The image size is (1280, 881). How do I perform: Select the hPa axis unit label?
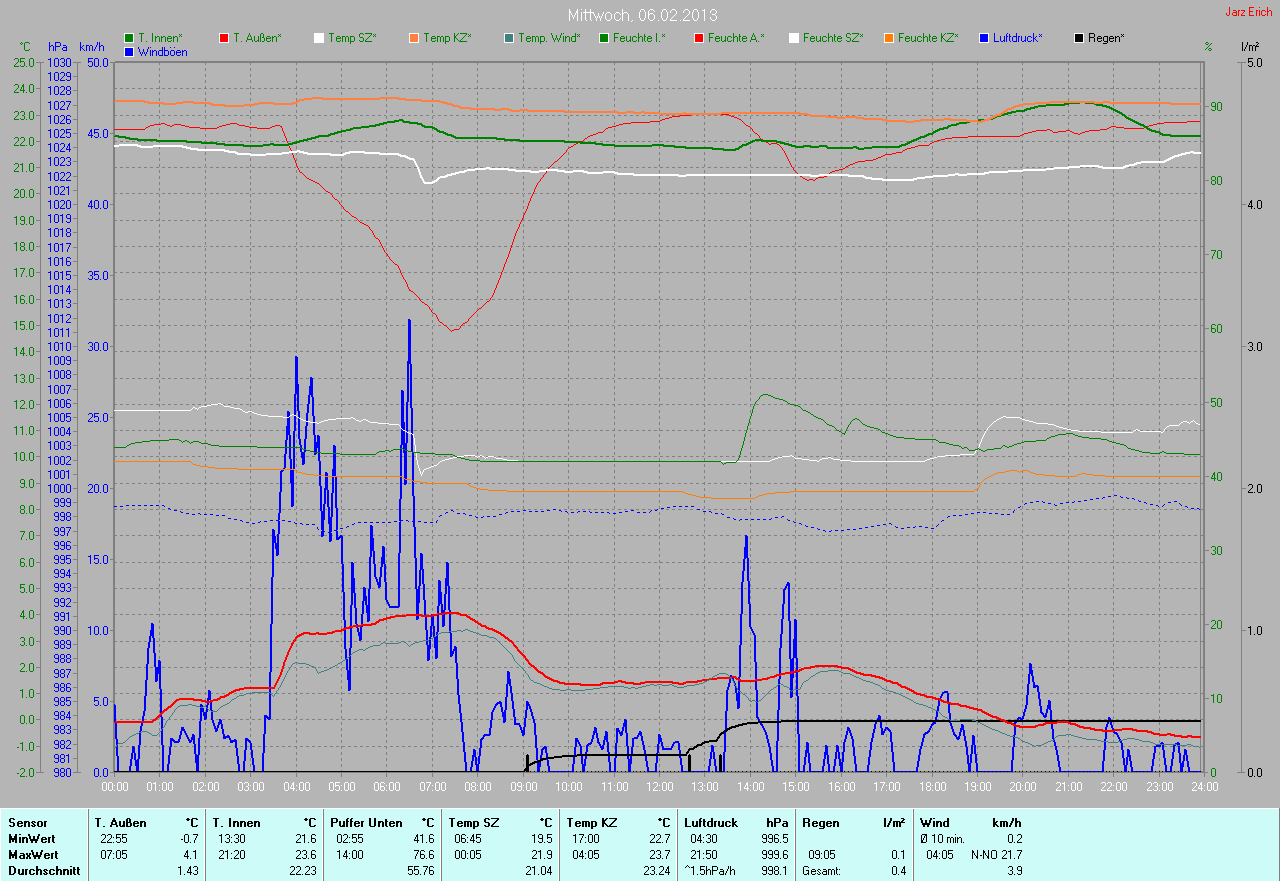click(57, 47)
